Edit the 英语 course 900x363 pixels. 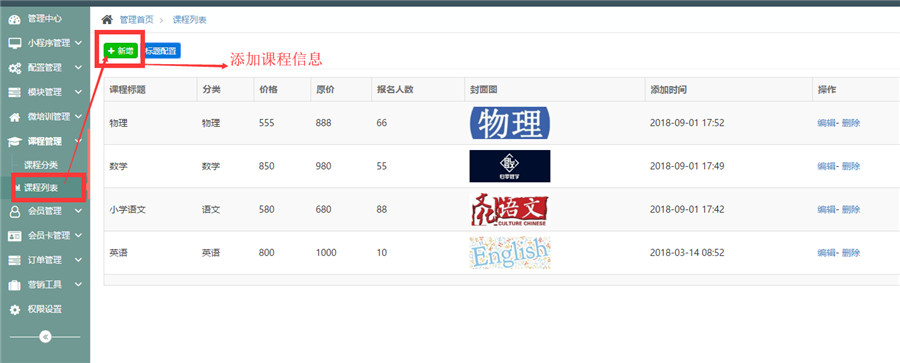pos(826,253)
